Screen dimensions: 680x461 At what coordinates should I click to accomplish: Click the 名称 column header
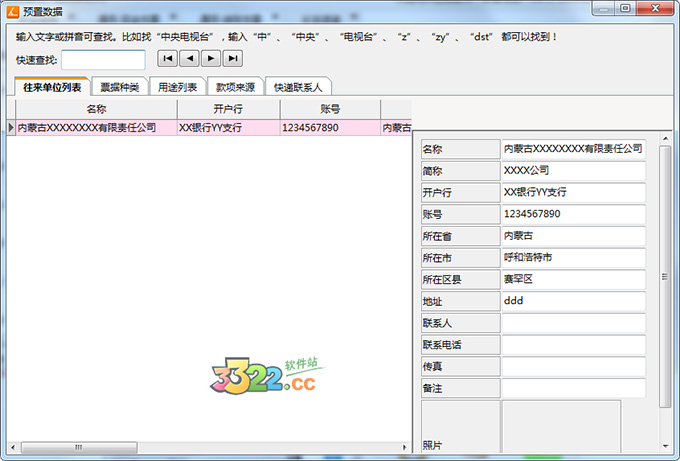(x=96, y=109)
